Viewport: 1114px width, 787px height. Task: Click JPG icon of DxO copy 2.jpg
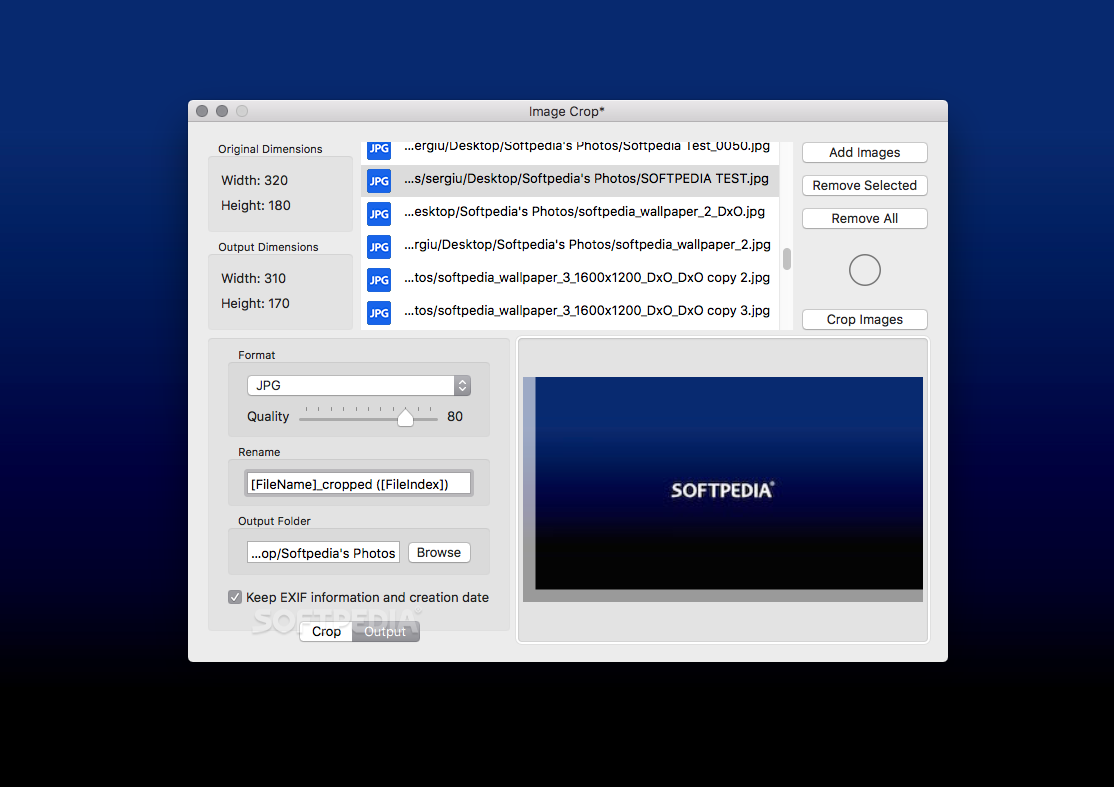(x=379, y=280)
